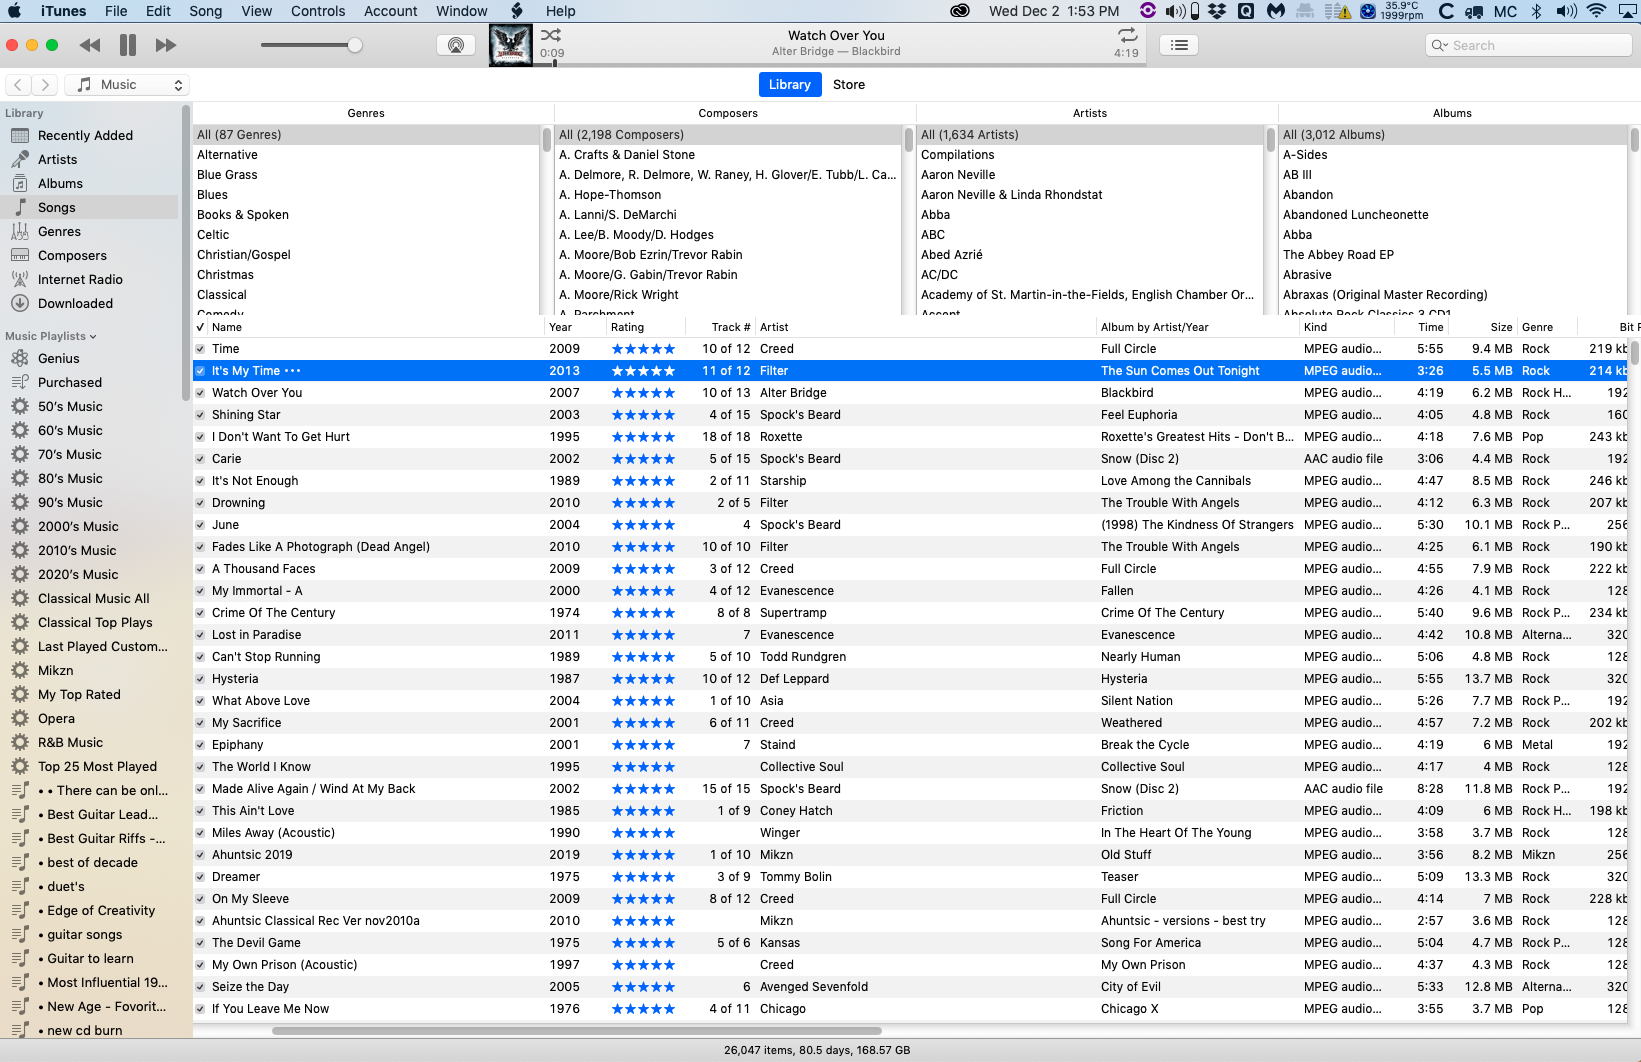The image size is (1641, 1062).
Task: Click the Previous track rewind button
Action: coord(90,45)
